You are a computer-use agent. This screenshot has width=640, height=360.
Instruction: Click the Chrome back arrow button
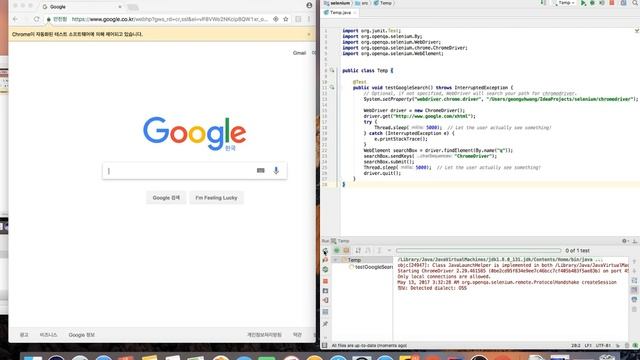(16, 19)
